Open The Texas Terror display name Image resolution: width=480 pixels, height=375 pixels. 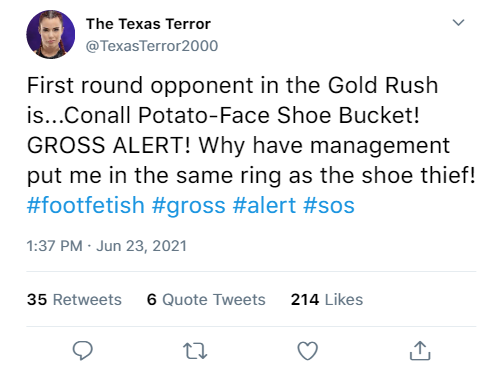pos(148,24)
